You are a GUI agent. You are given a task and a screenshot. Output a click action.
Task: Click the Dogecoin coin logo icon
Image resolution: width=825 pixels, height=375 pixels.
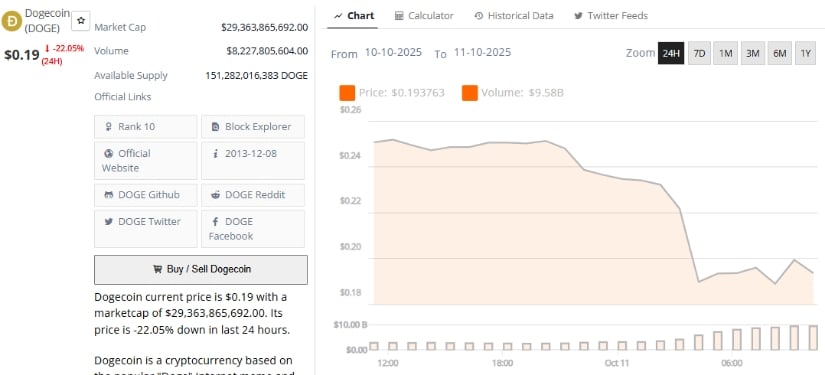point(12,21)
